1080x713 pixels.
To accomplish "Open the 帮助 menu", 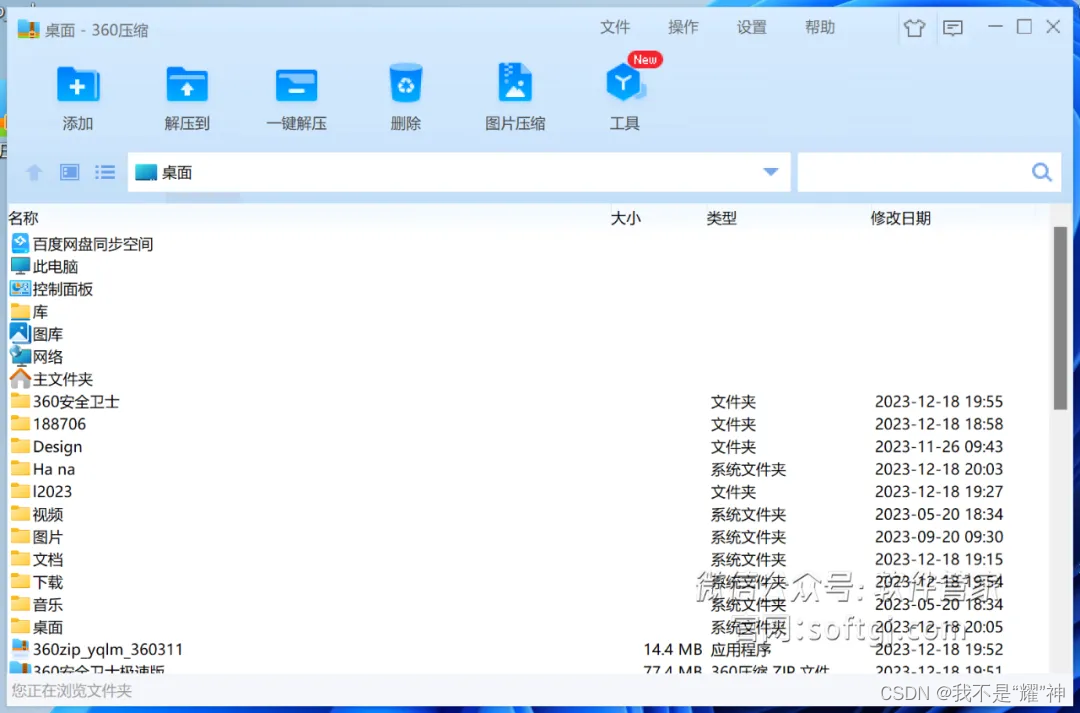I will coord(820,27).
